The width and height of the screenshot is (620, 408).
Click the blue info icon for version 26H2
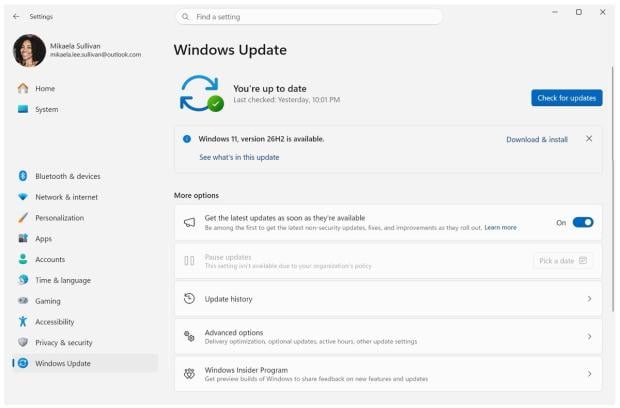pyautogui.click(x=187, y=139)
